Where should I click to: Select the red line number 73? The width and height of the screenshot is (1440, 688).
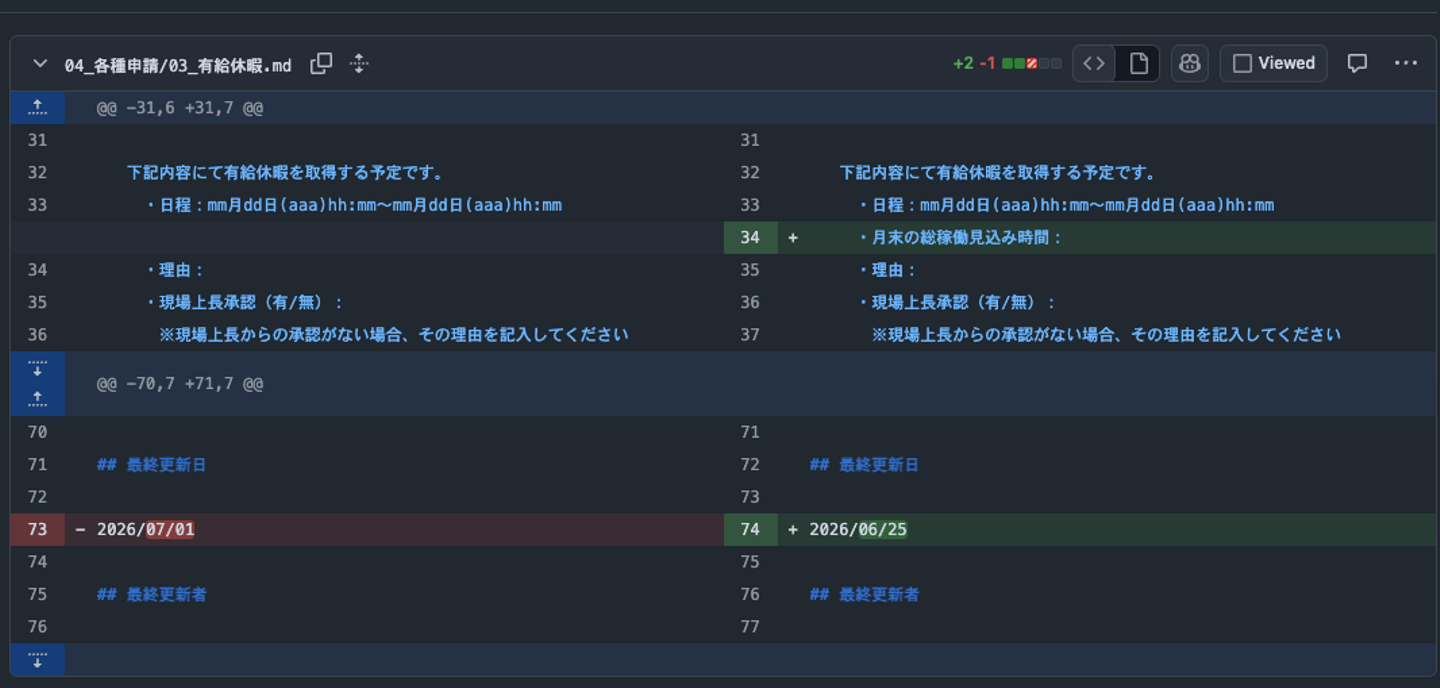pos(37,530)
